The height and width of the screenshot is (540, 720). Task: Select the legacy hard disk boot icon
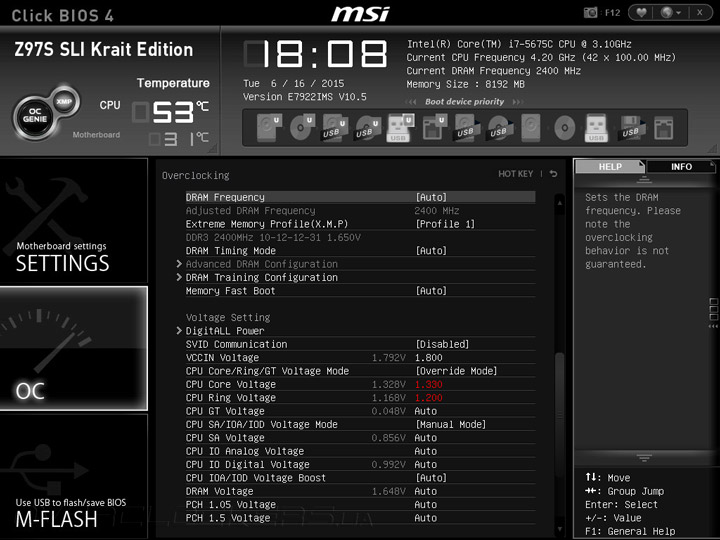(531, 127)
